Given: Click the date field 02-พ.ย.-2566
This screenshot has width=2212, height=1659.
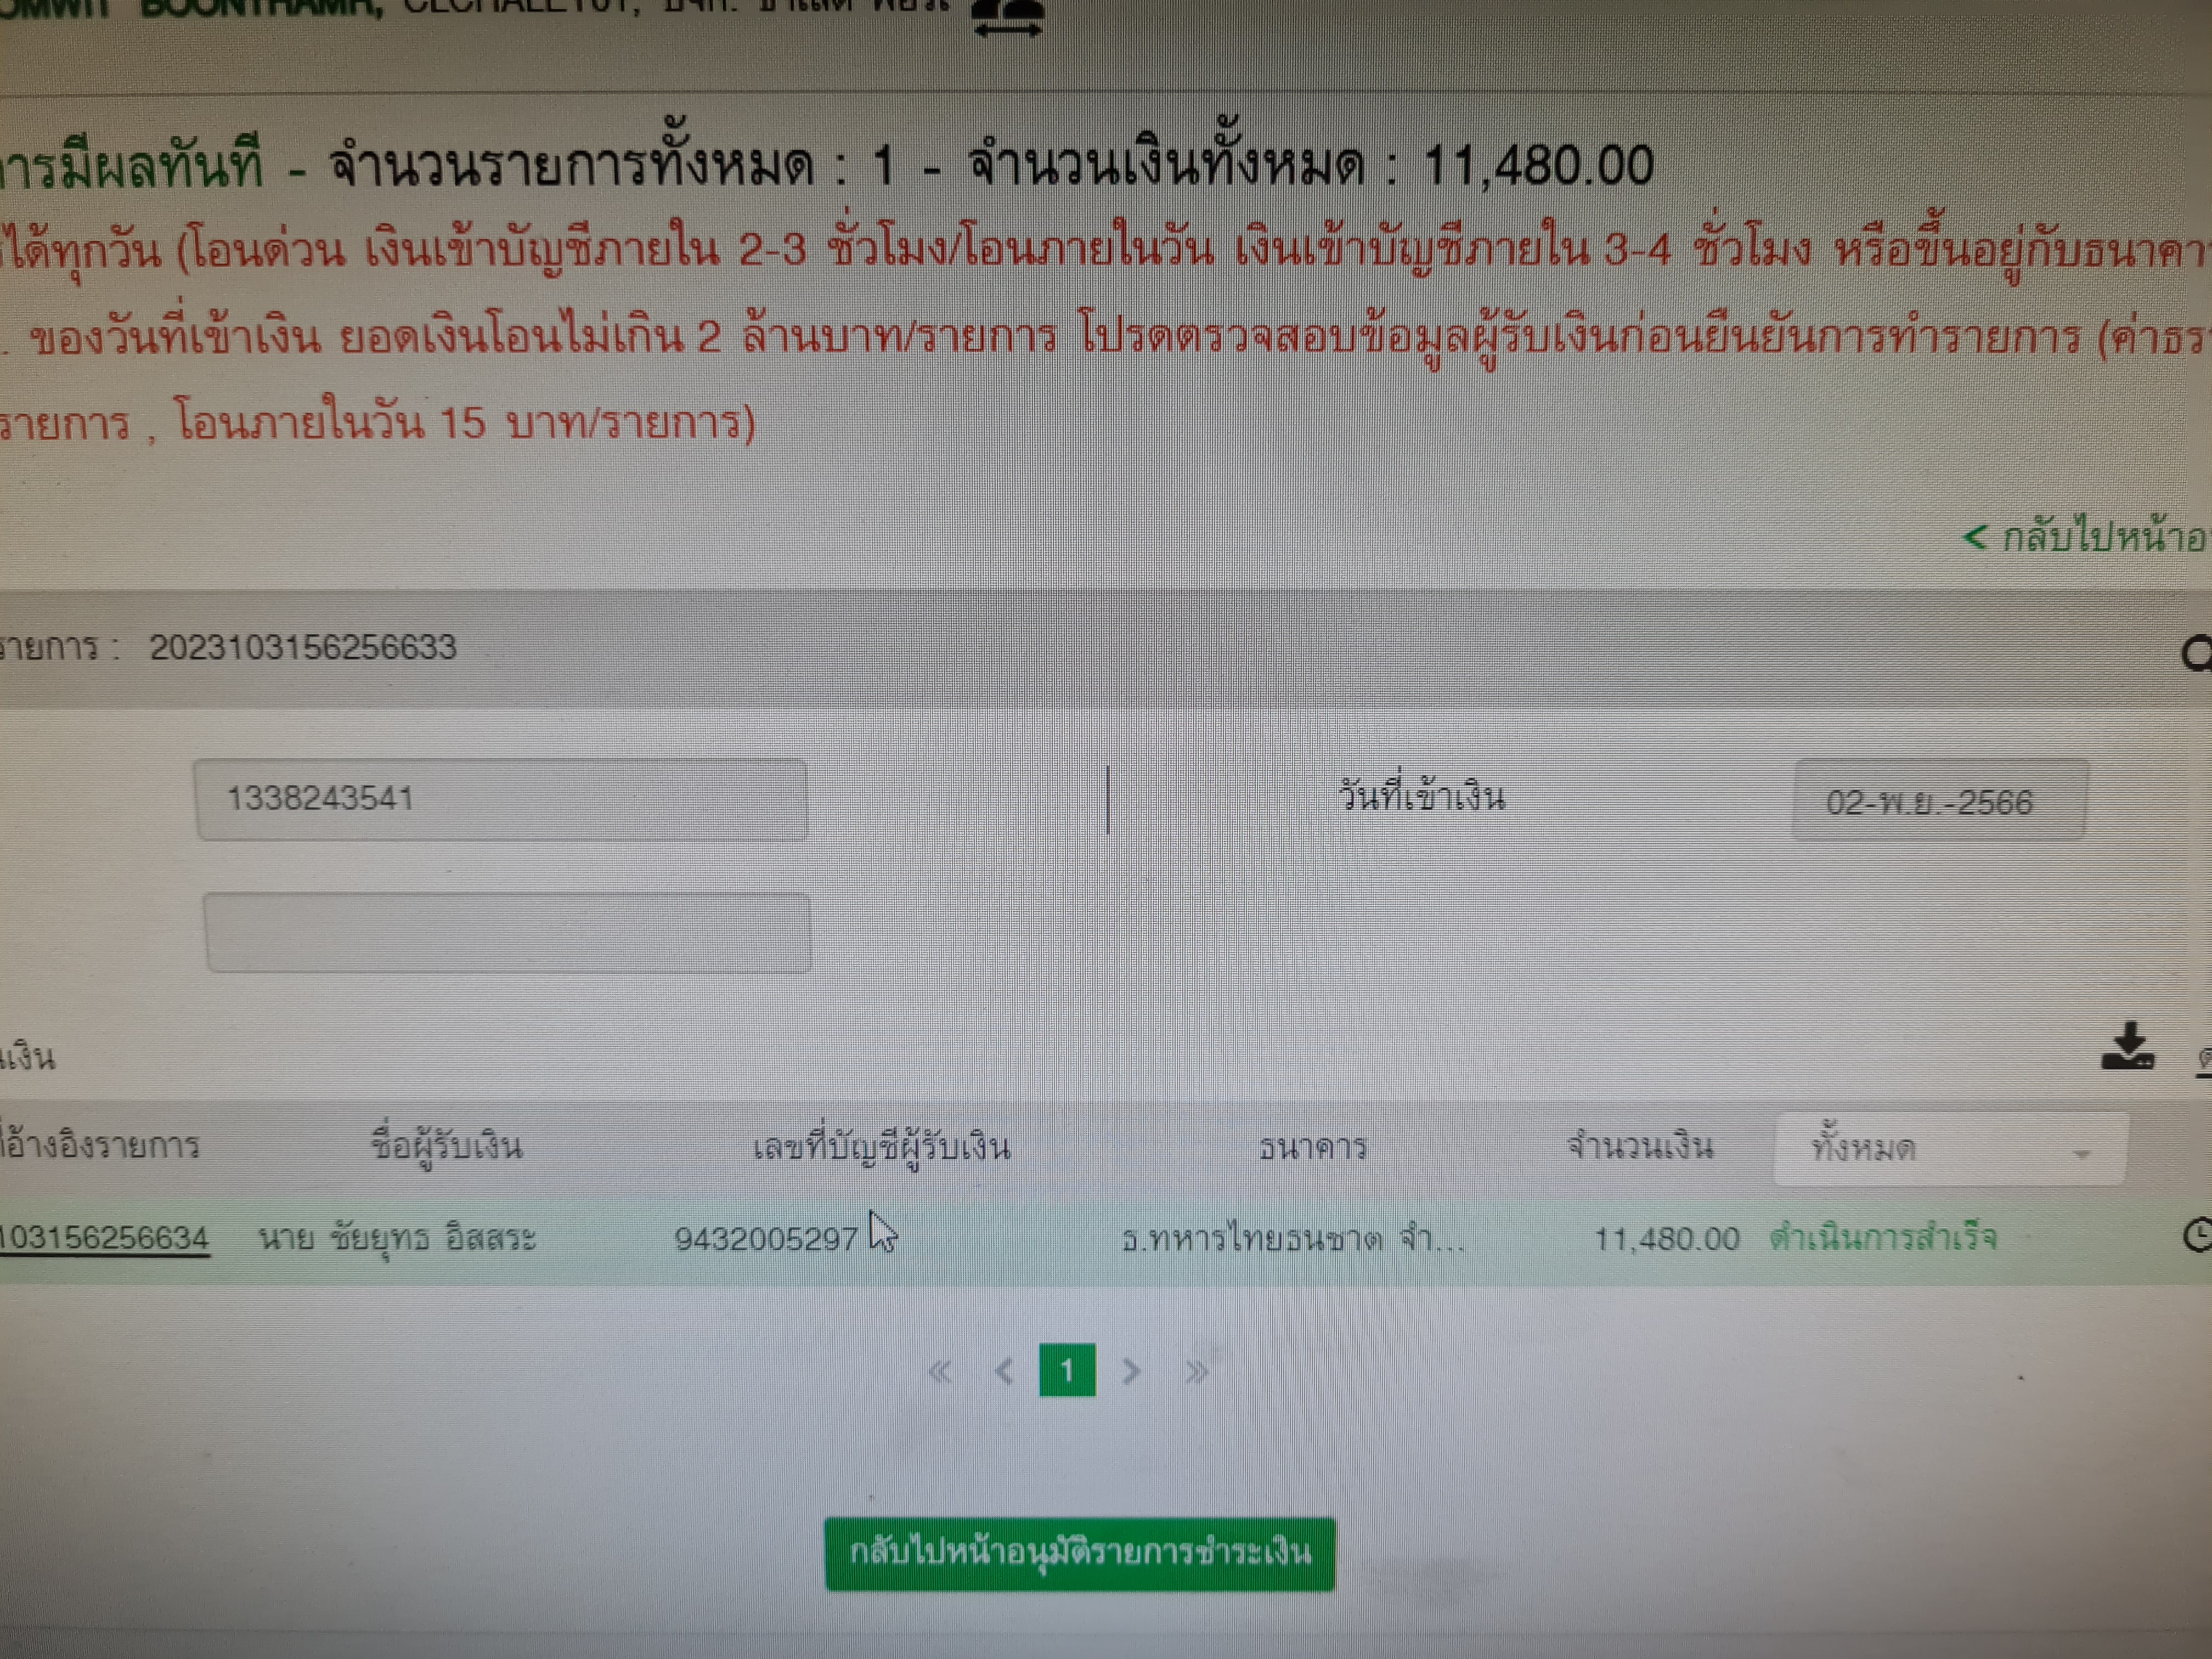Looking at the screenshot, I should 1940,801.
